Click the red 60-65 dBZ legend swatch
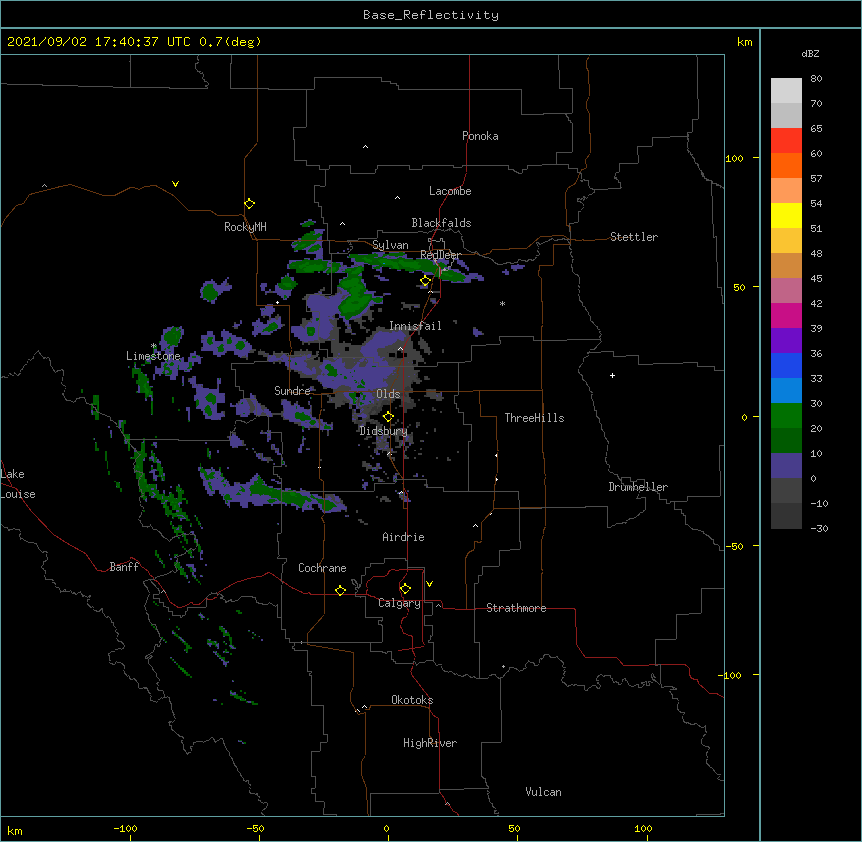862x842 pixels. [786, 140]
